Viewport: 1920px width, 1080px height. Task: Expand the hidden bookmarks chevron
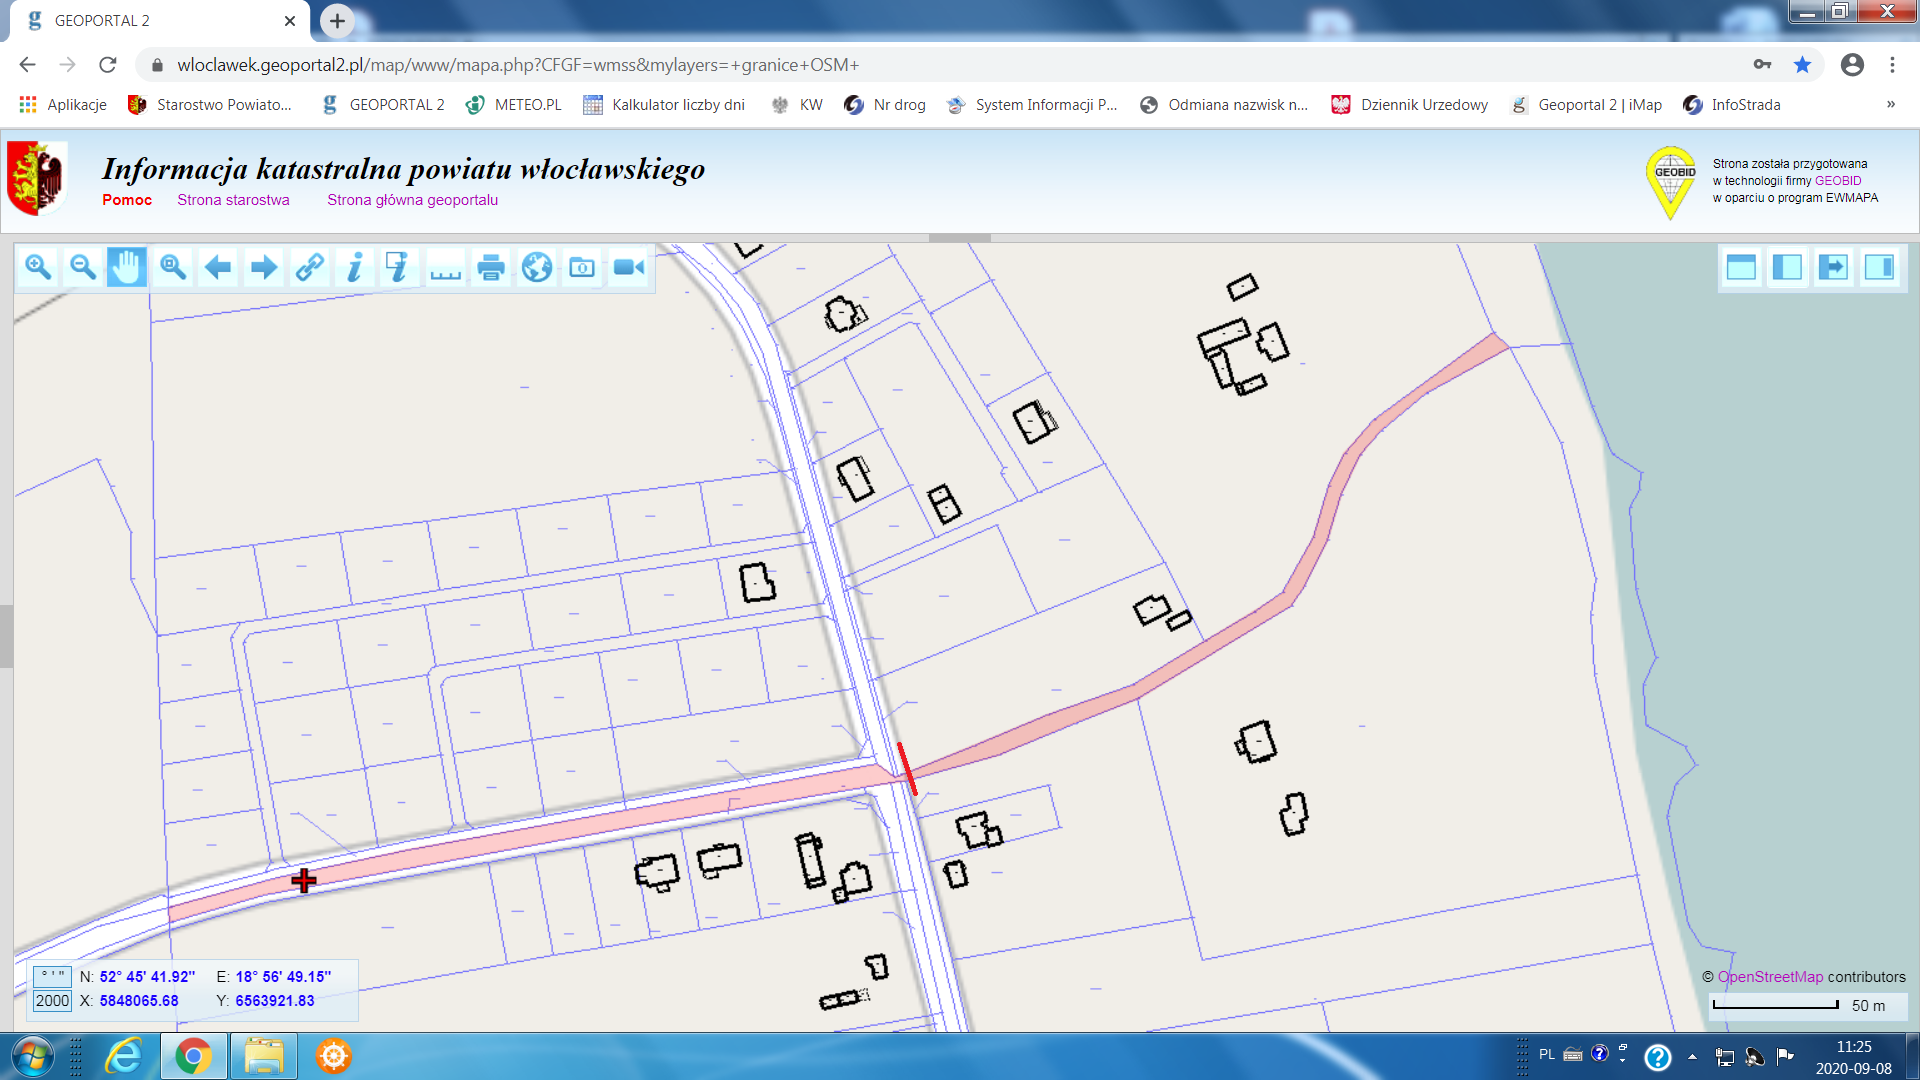[x=1891, y=104]
